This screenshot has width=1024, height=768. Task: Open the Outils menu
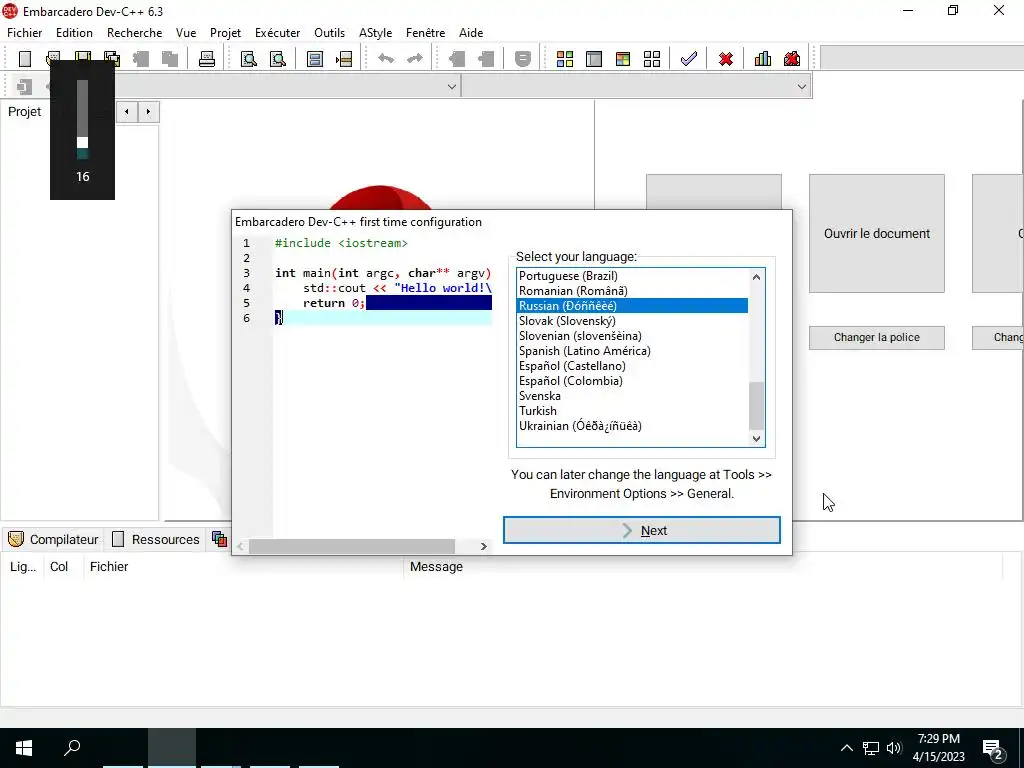(329, 33)
